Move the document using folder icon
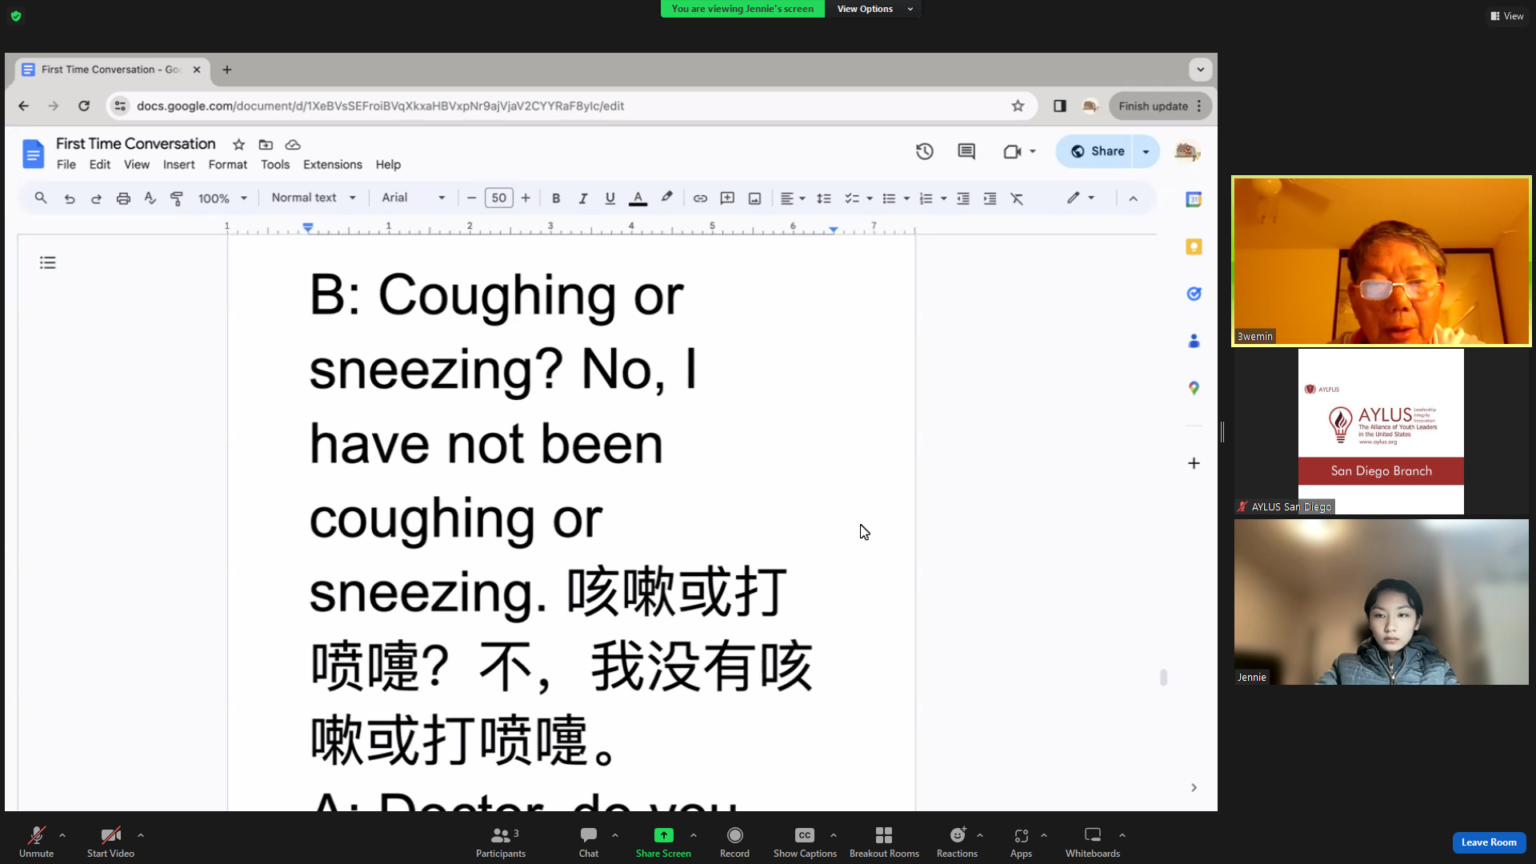Viewport: 1536px width, 864px height. (266, 144)
